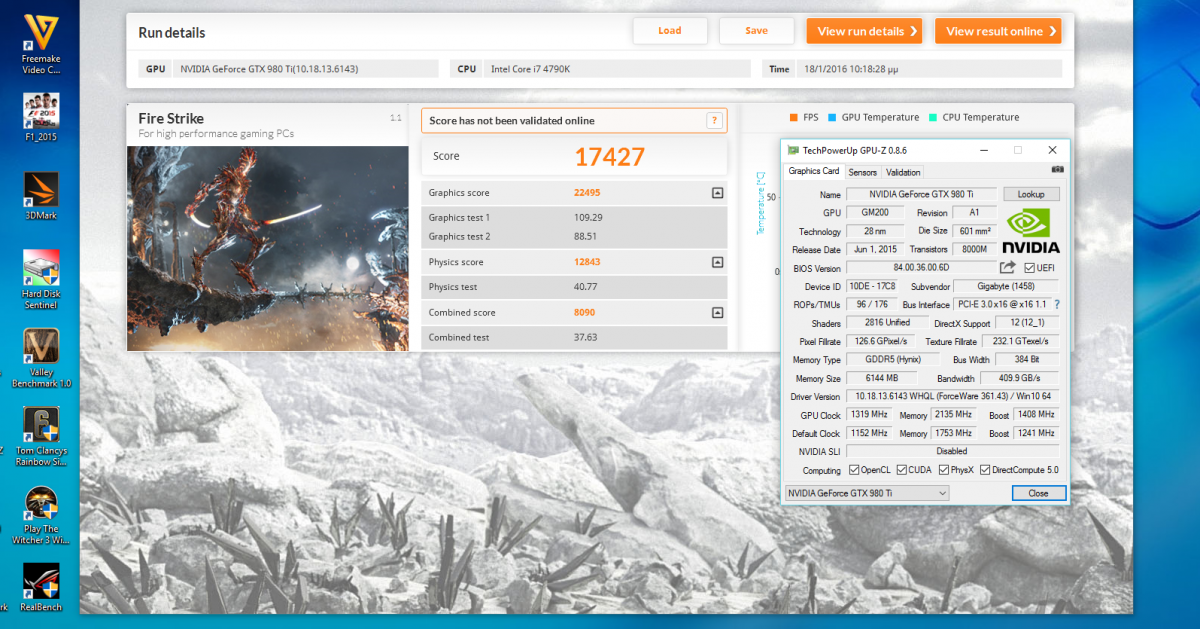This screenshot has width=1200, height=629.
Task: Click the Load button
Action: (x=670, y=31)
